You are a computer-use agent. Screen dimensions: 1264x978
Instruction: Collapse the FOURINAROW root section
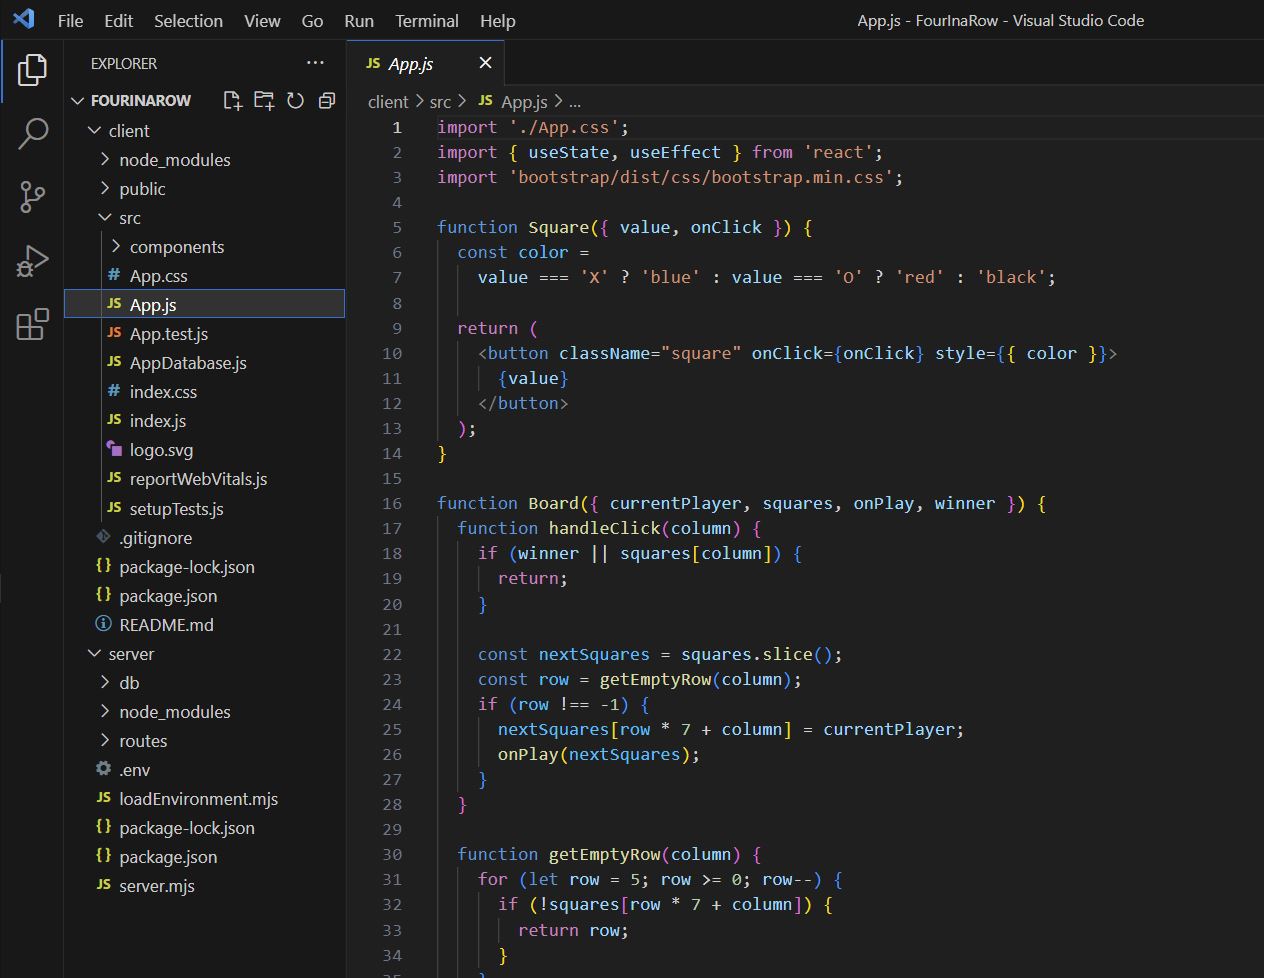point(140,101)
